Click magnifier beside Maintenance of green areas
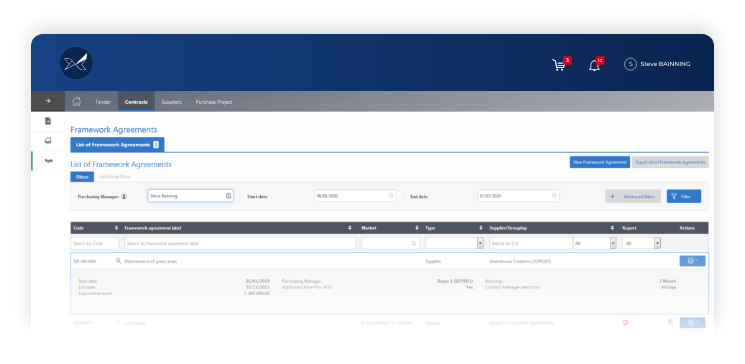The width and height of the screenshot is (745, 364). point(119,261)
